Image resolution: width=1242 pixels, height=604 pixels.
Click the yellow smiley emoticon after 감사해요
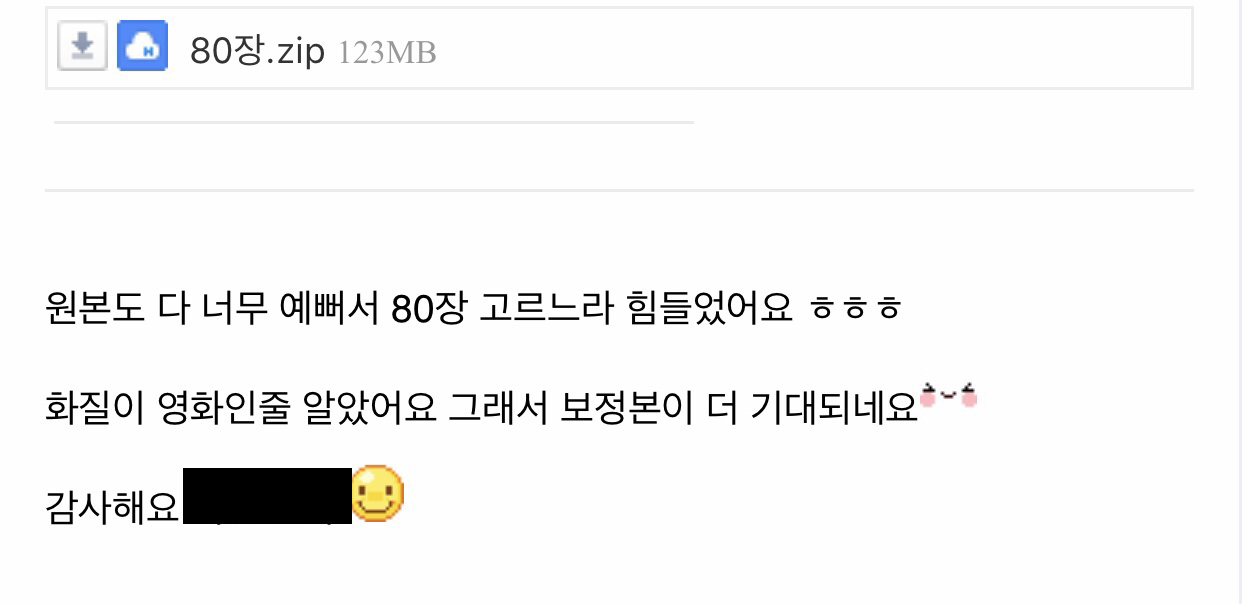point(378,494)
